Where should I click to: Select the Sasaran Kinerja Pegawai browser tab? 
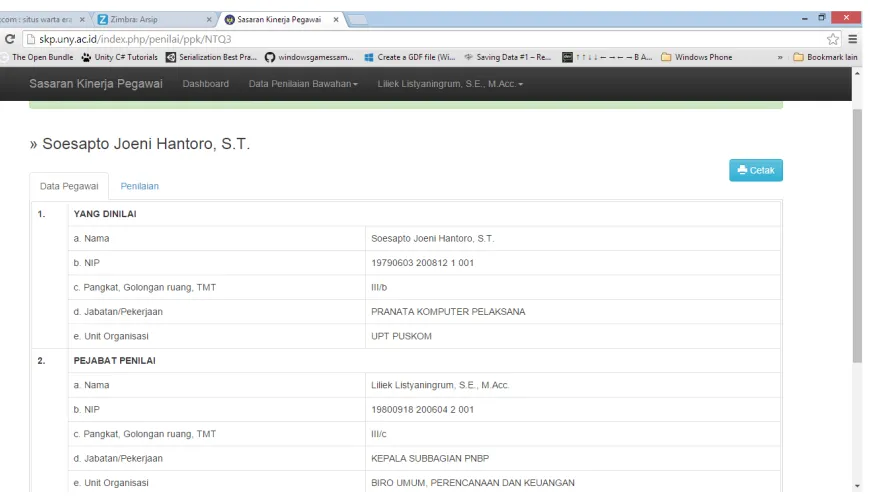pos(280,19)
